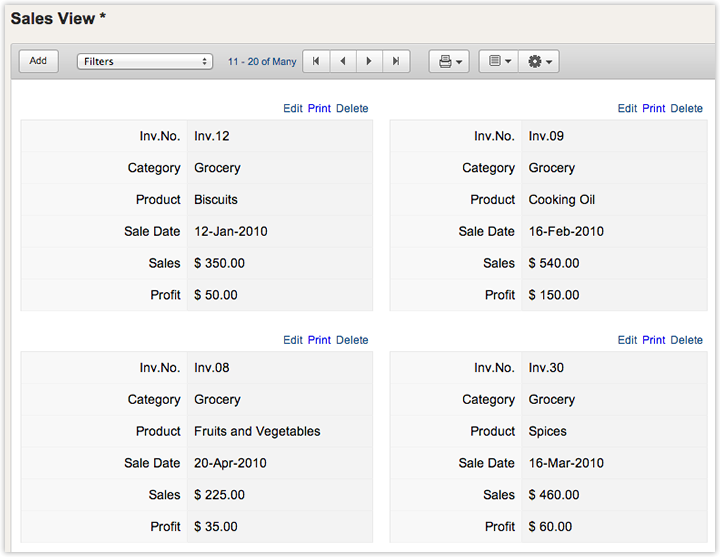Viewport: 720px width, 557px height.
Task: Open the view layout options menu
Action: [499, 61]
